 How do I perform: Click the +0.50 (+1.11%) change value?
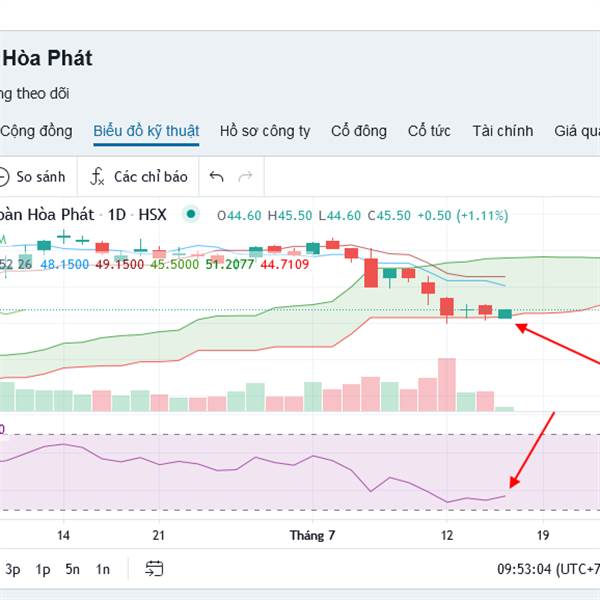(x=463, y=215)
